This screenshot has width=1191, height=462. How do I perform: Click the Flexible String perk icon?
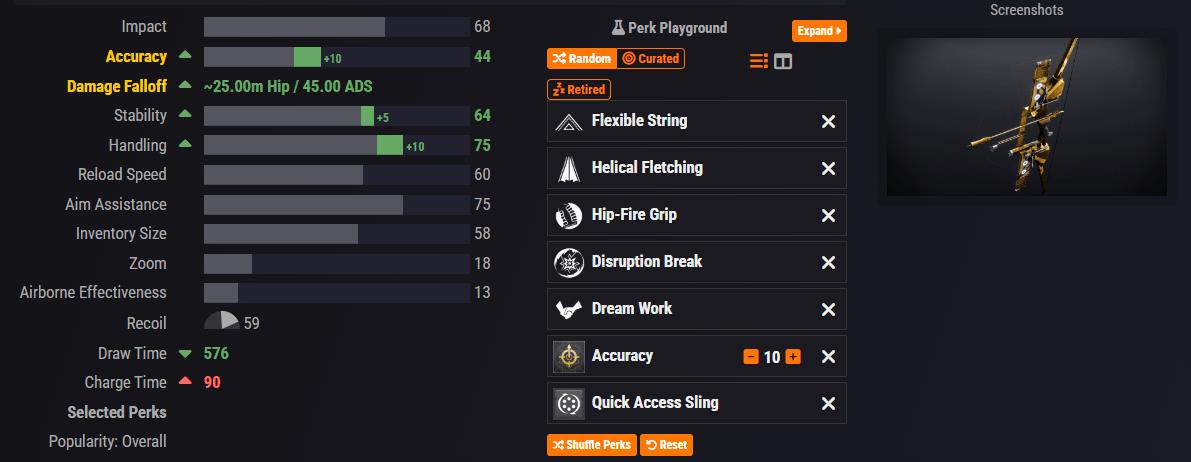click(x=569, y=121)
